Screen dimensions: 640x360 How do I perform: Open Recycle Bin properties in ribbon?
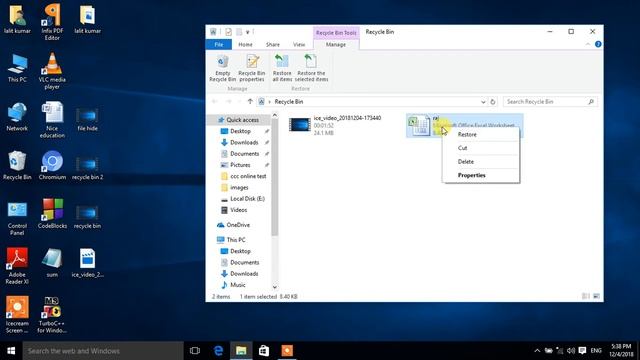(252, 68)
